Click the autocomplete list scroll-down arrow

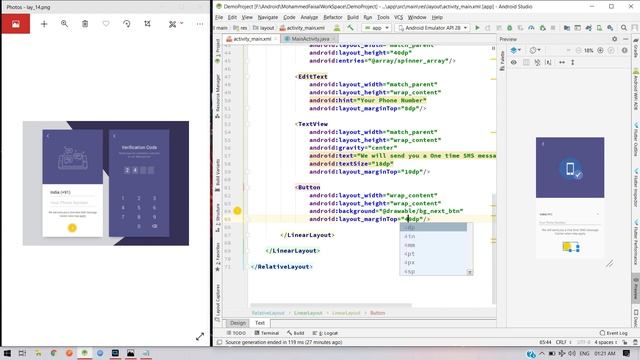470,272
